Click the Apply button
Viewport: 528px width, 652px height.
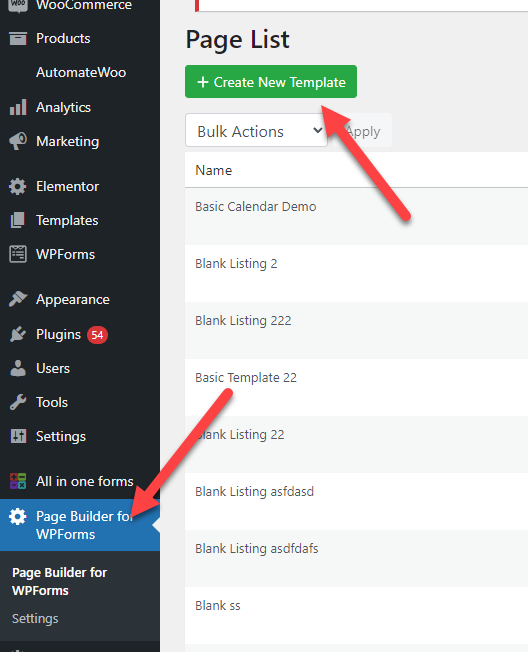coord(363,131)
